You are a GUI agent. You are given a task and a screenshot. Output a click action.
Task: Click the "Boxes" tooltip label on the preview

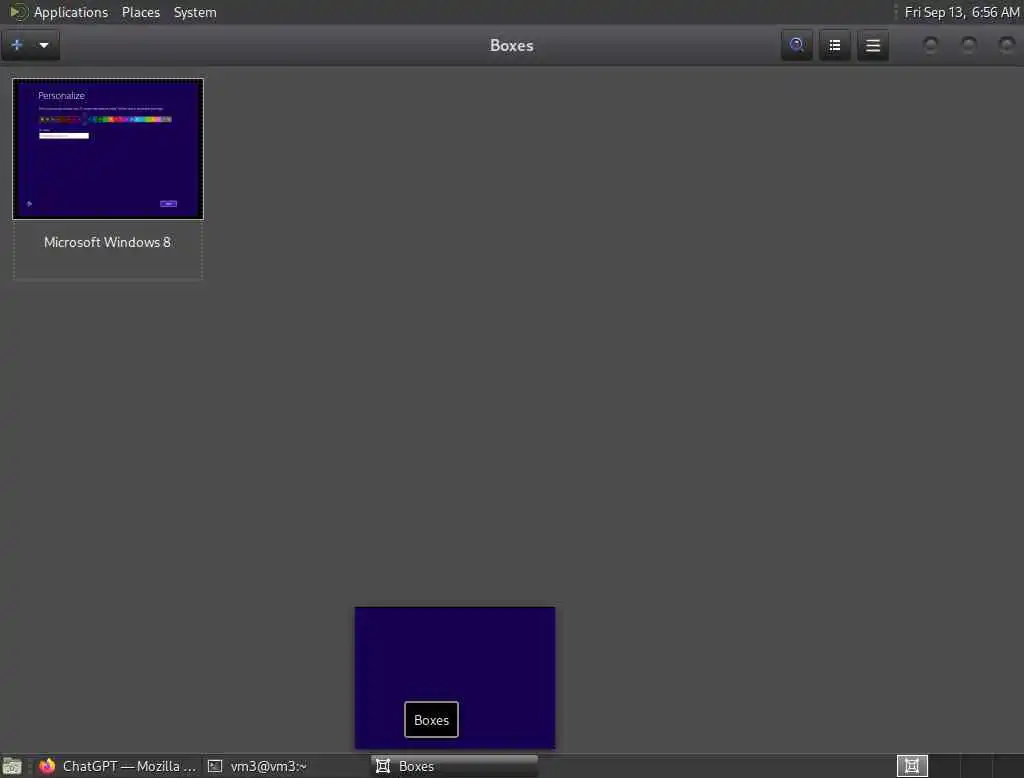click(432, 720)
